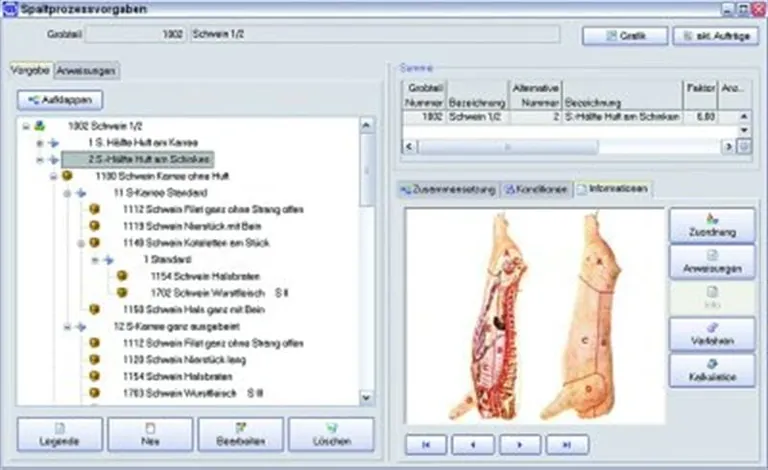Click the Verfahren procedure button
The height and width of the screenshot is (470, 768).
click(x=711, y=334)
